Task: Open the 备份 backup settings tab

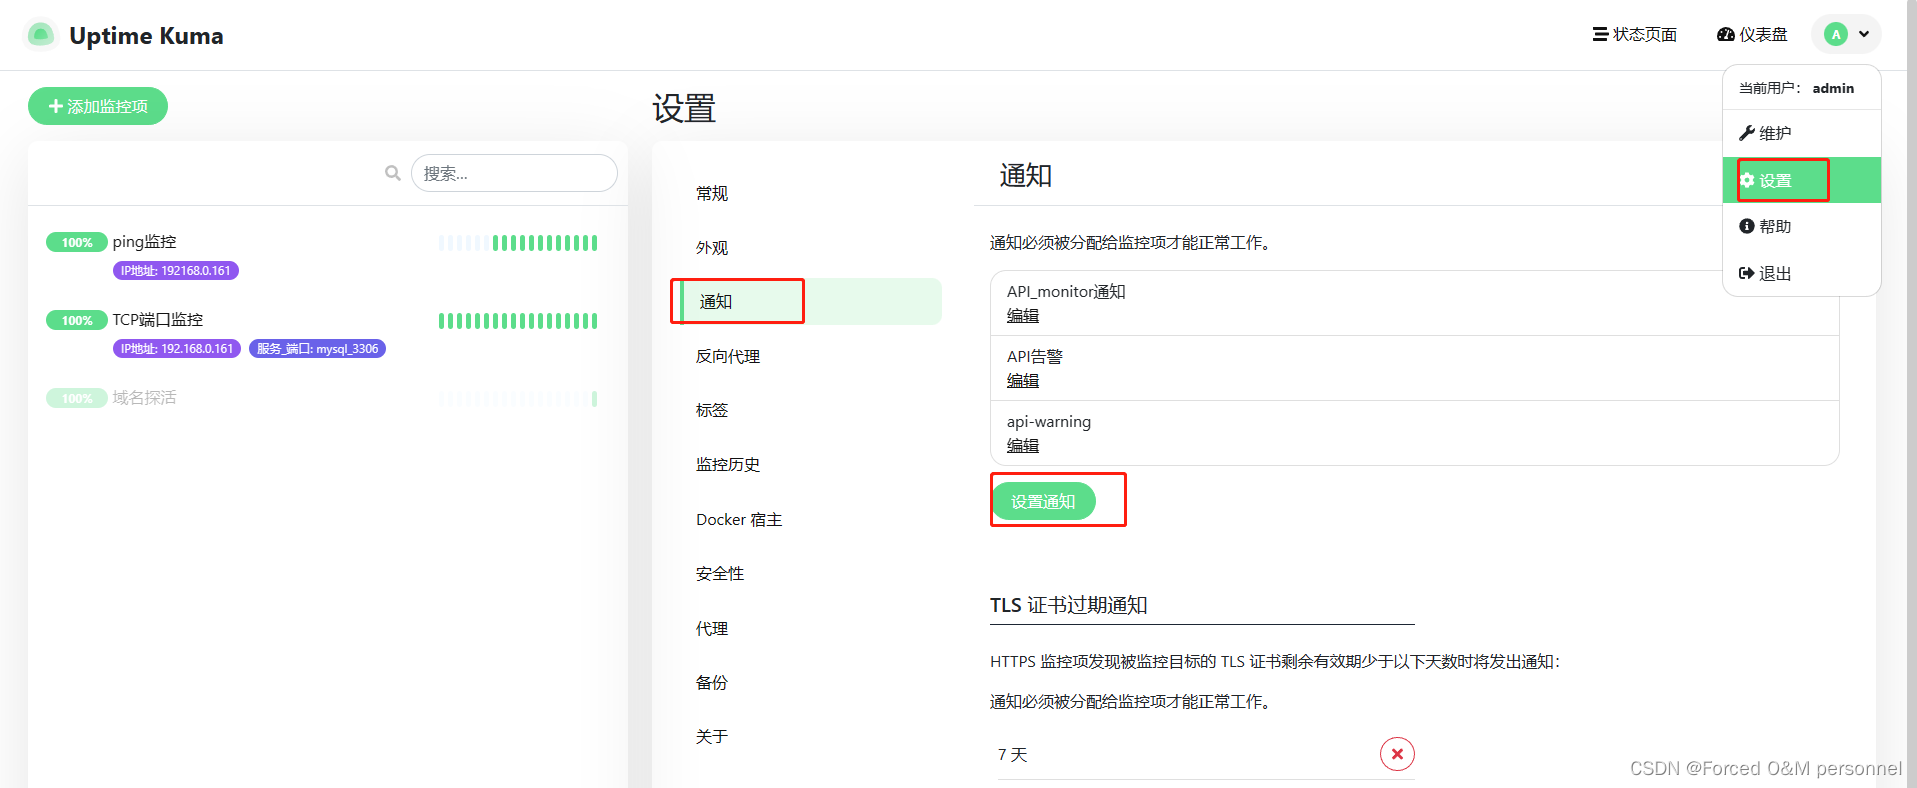Action: [809, 682]
